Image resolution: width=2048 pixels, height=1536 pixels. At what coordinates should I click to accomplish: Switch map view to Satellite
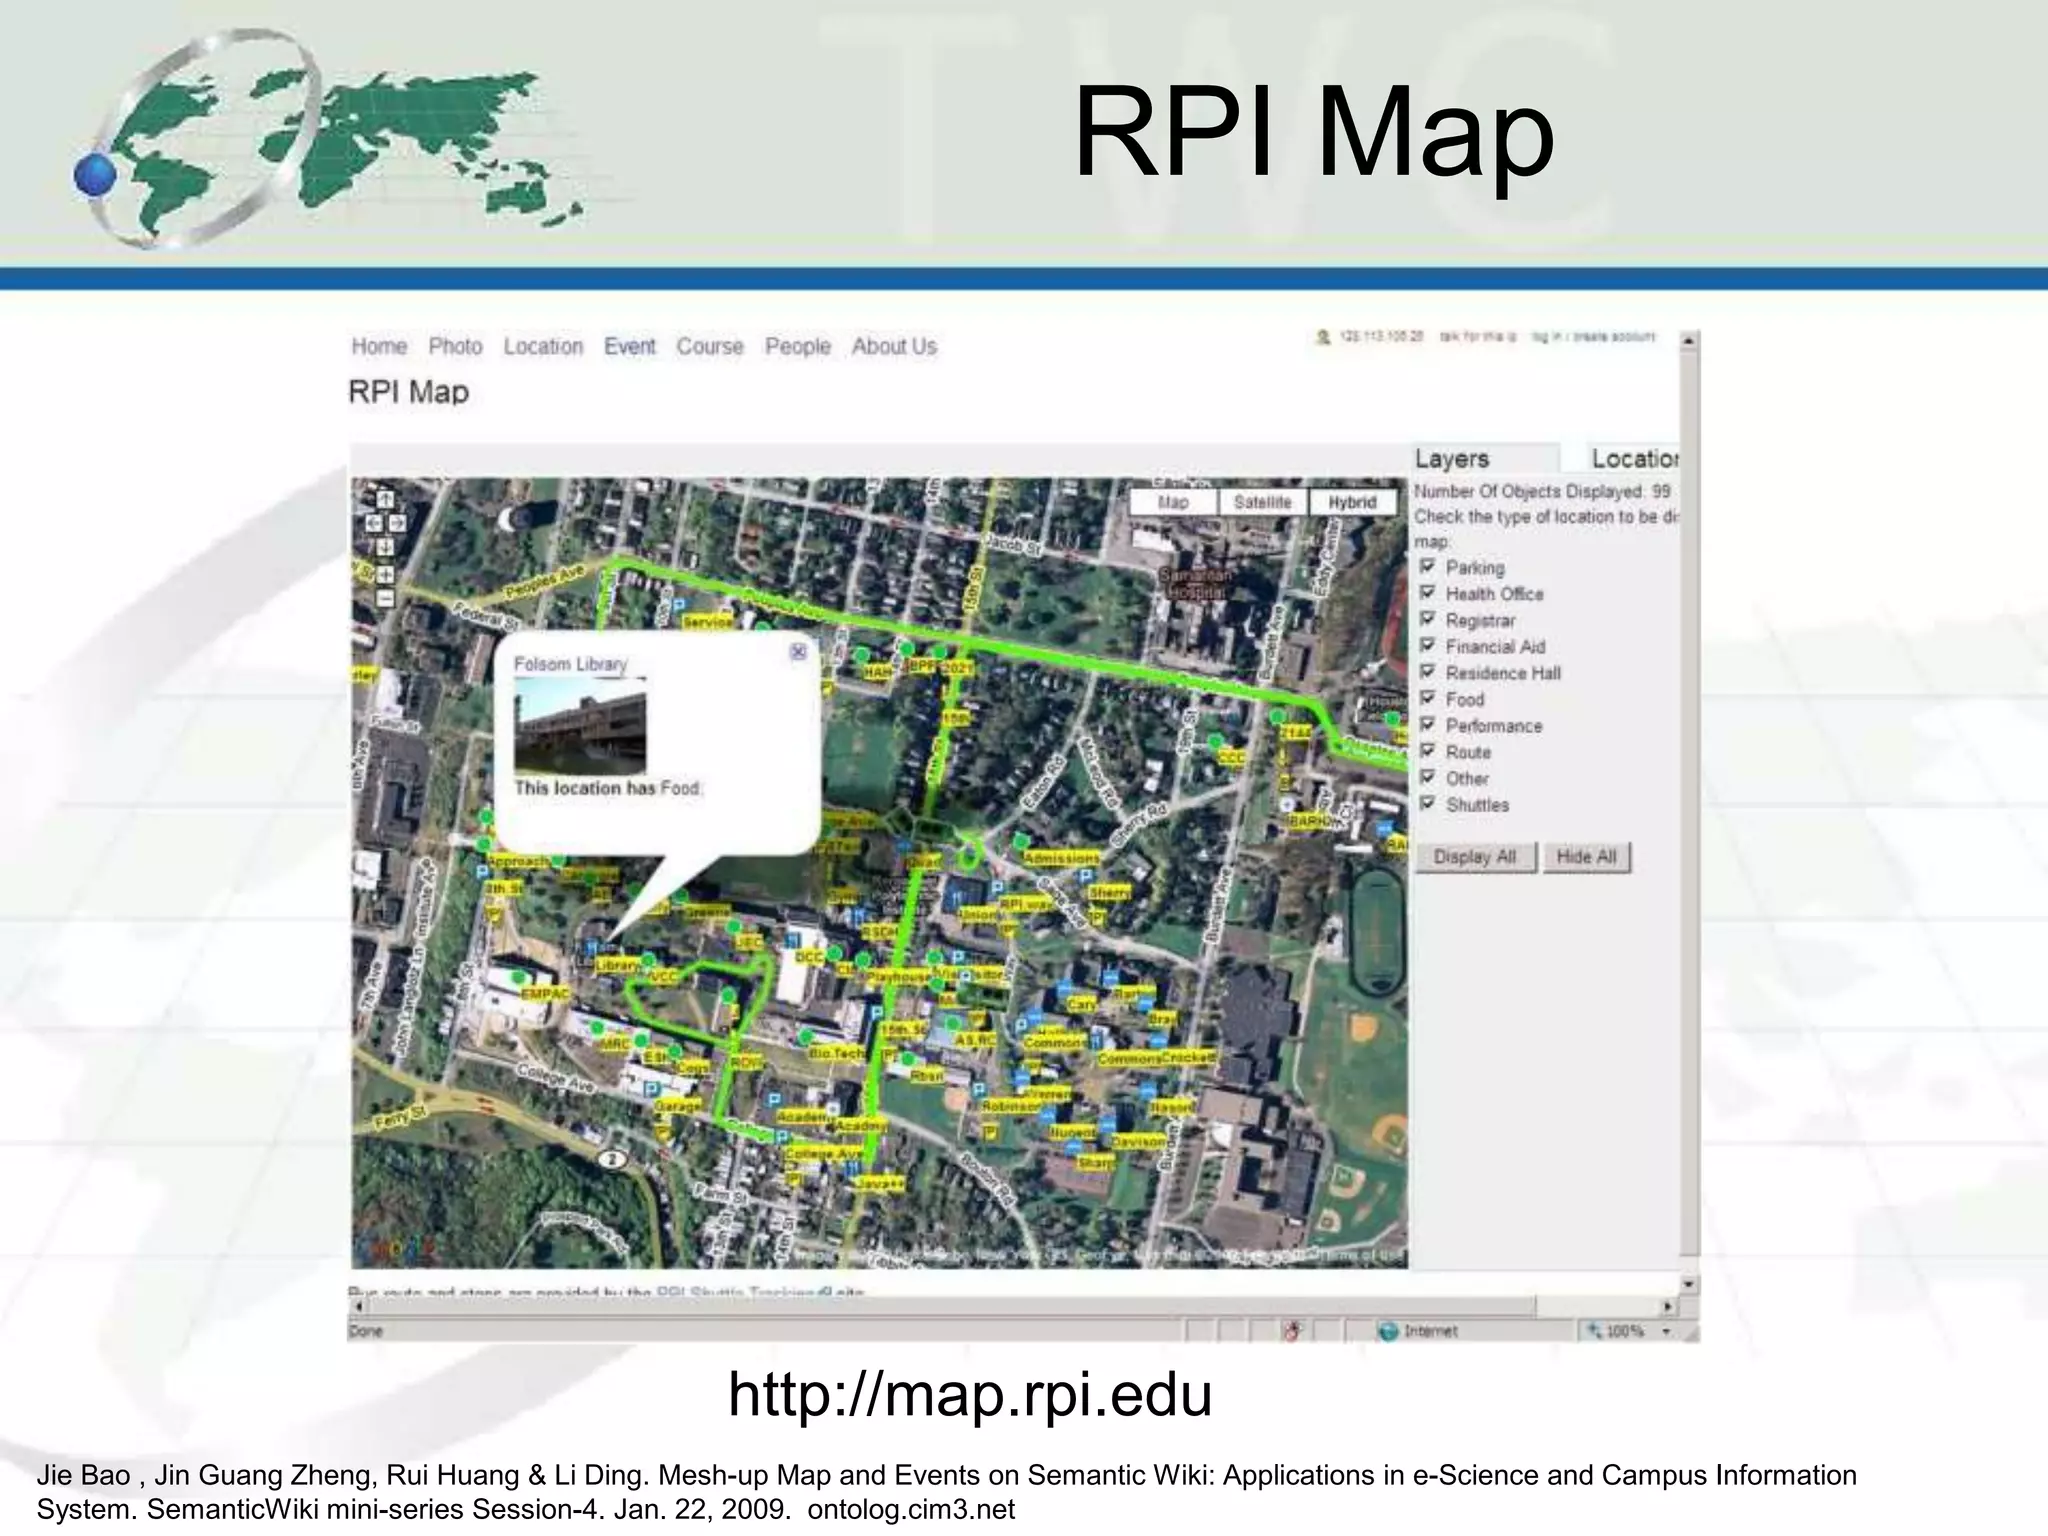coord(1262,502)
